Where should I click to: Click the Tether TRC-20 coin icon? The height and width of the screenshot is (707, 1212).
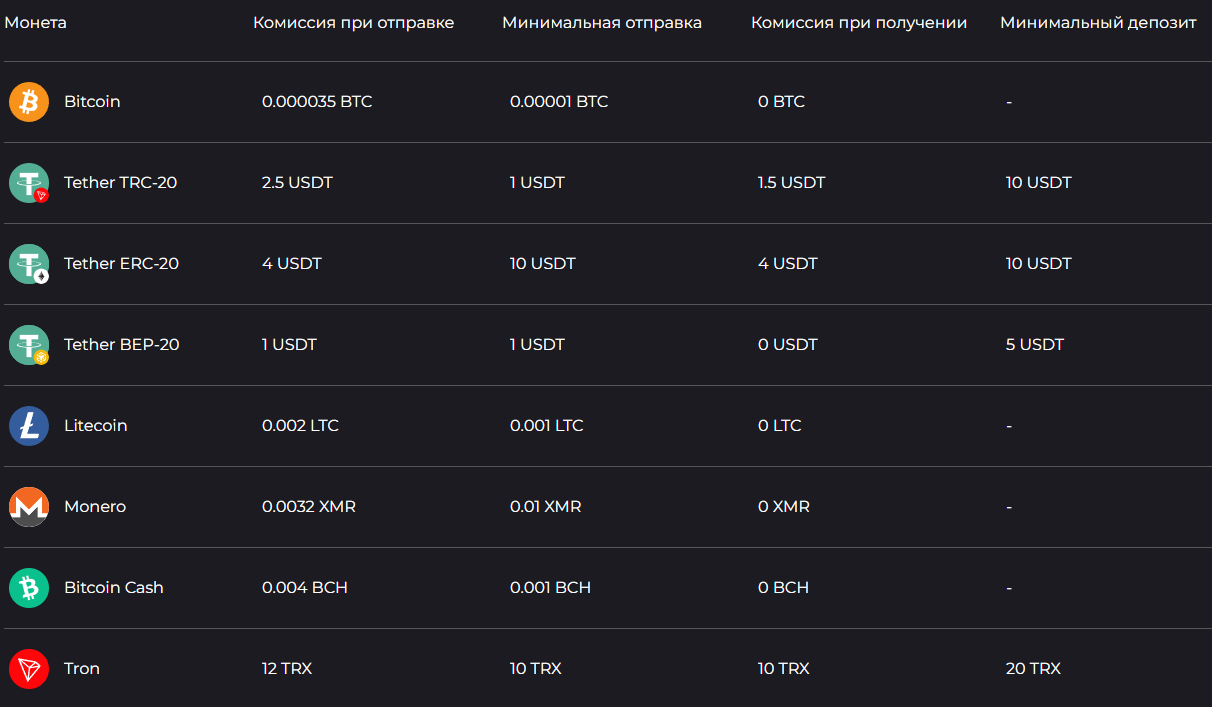coord(29,183)
